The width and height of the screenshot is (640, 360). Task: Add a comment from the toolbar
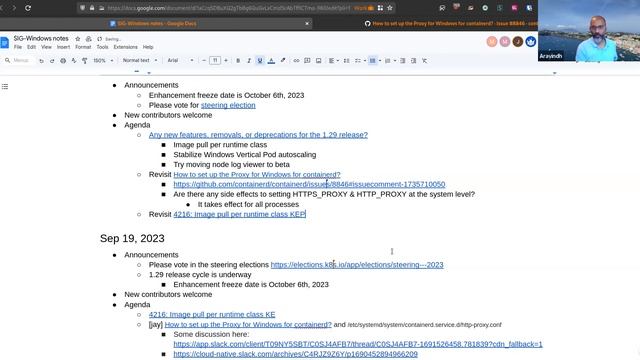click(x=307, y=60)
